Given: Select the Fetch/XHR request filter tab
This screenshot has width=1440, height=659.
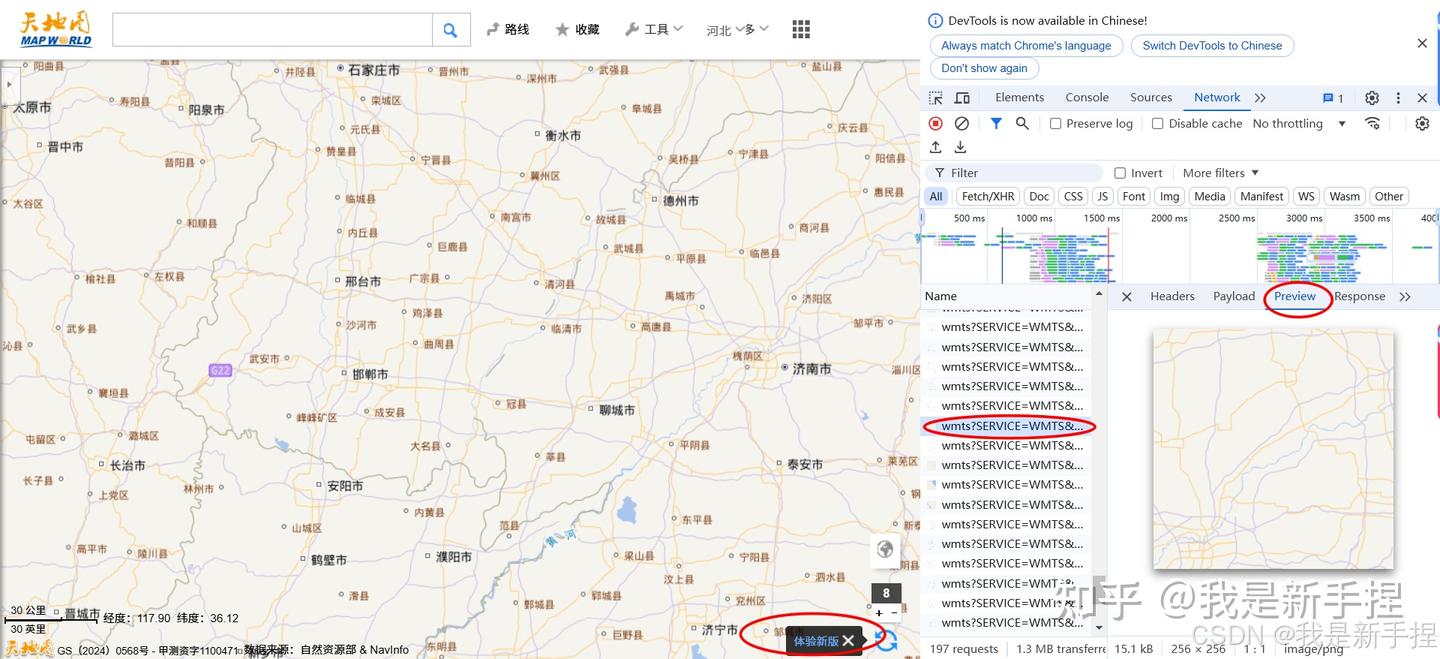Looking at the screenshot, I should coord(986,196).
